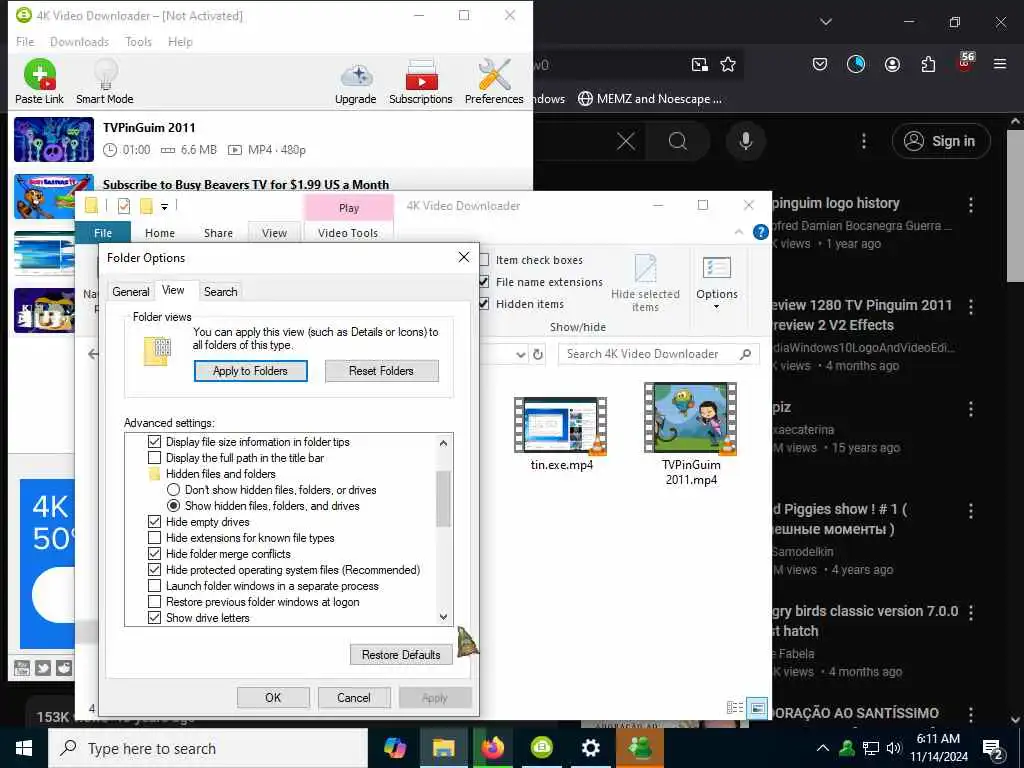
Task: Enable Launch folder windows in separate process
Action: 154,586
